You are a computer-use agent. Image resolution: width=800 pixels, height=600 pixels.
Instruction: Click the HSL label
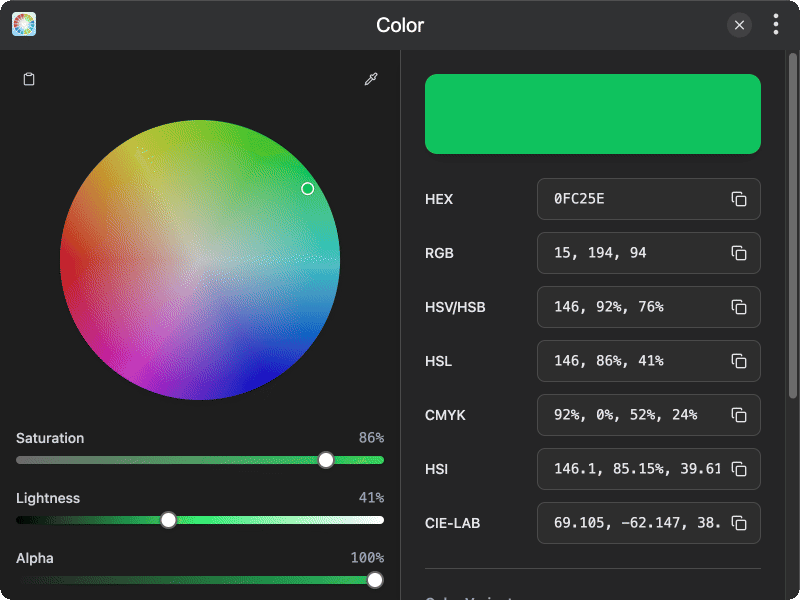pyautogui.click(x=438, y=361)
